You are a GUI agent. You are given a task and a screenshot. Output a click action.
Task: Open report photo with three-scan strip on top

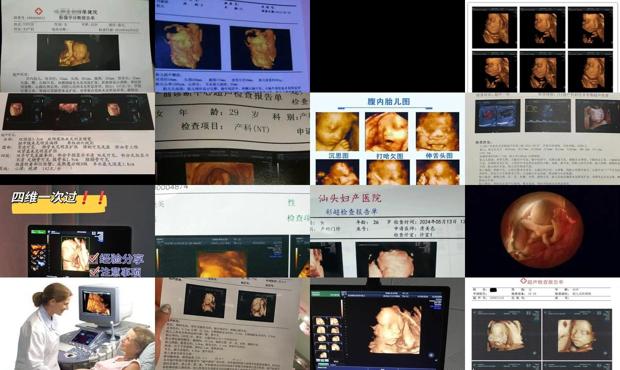pos(77,139)
